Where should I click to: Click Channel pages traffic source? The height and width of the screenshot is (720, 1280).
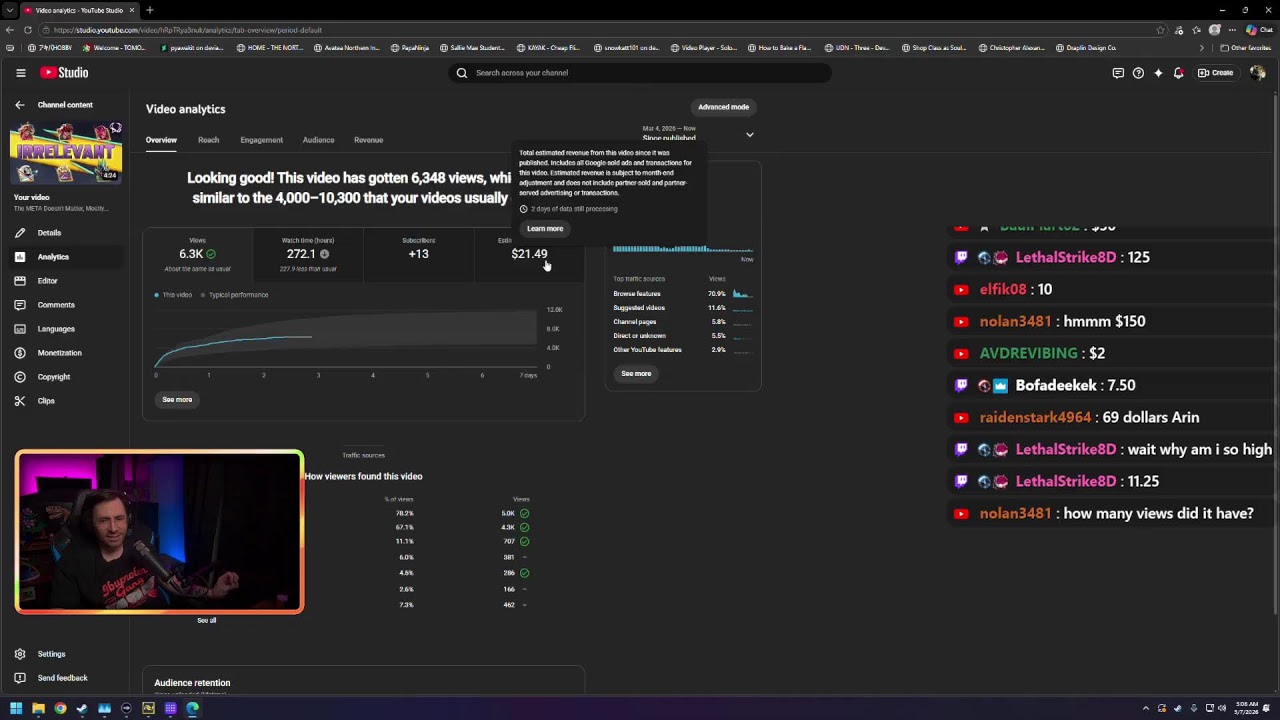click(x=635, y=322)
